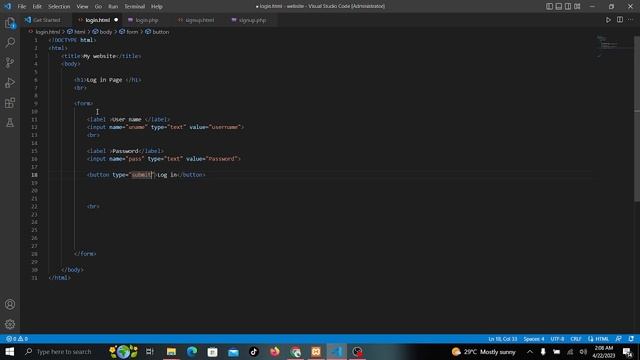The height and width of the screenshot is (360, 640).
Task: Open the Go menu
Action: [98, 7]
